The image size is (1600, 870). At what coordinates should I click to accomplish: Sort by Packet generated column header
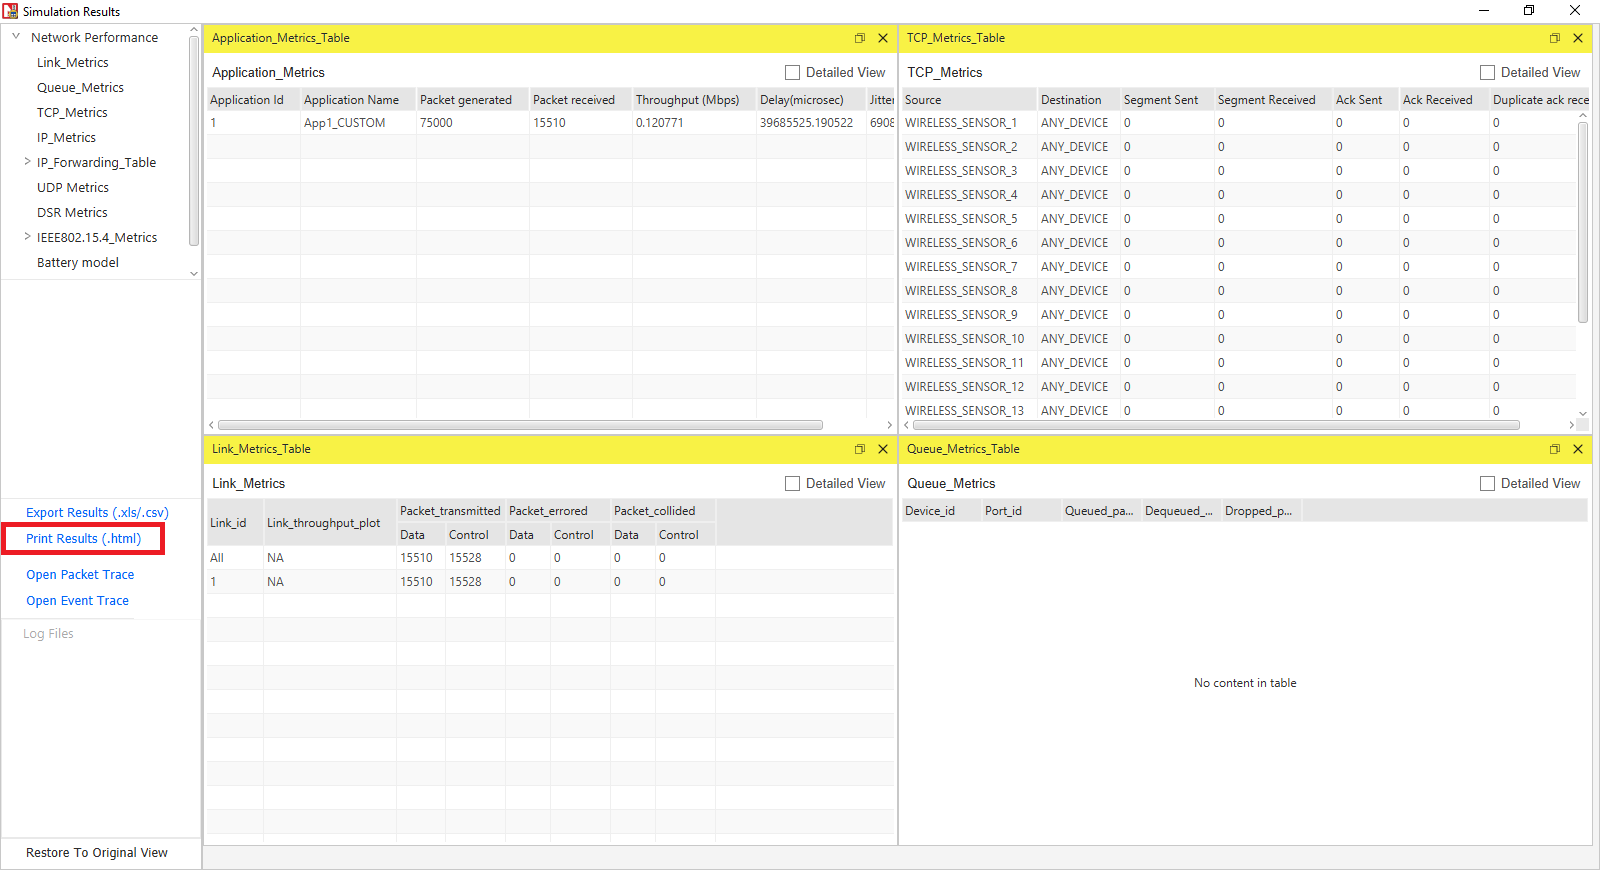point(472,99)
